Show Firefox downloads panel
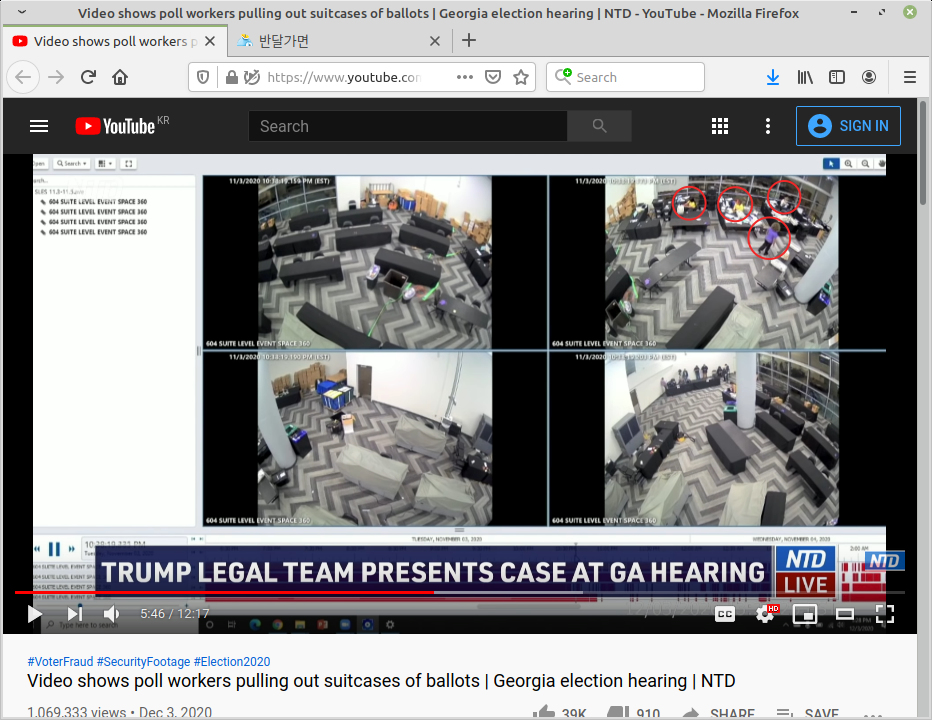The height and width of the screenshot is (720, 932). click(x=773, y=77)
